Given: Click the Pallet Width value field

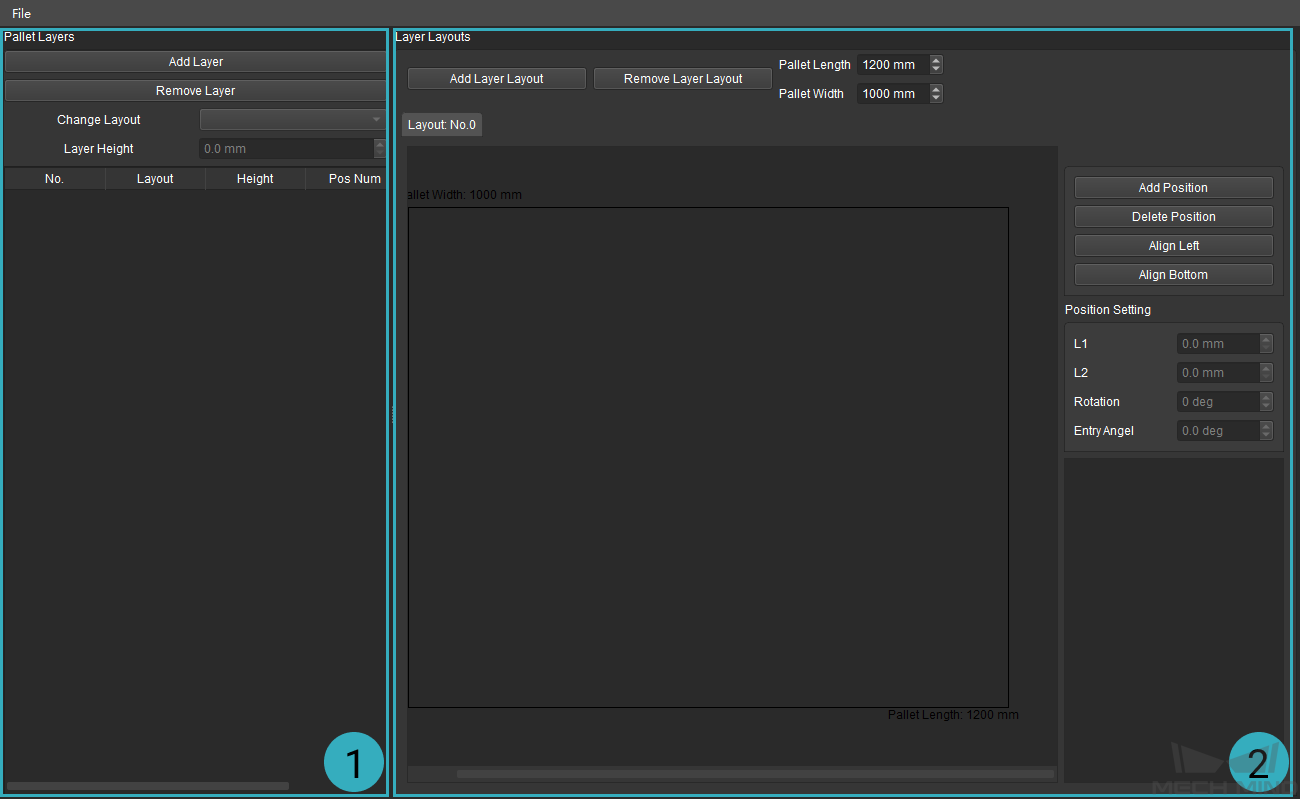Looking at the screenshot, I should coord(891,94).
